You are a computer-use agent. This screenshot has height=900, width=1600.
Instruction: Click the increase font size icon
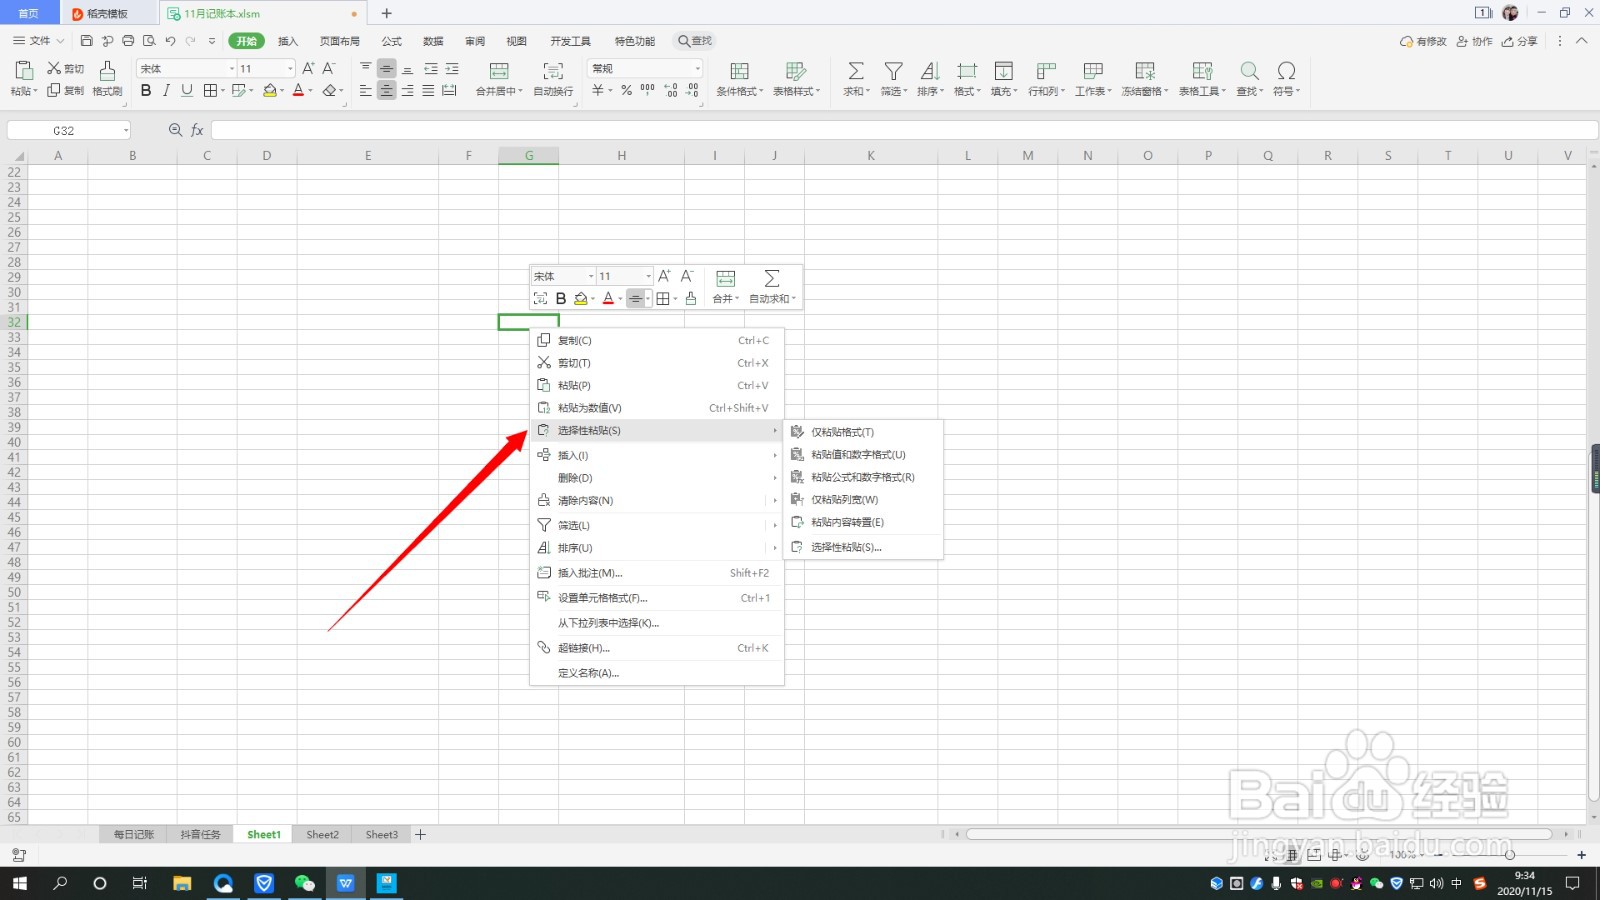click(308, 68)
